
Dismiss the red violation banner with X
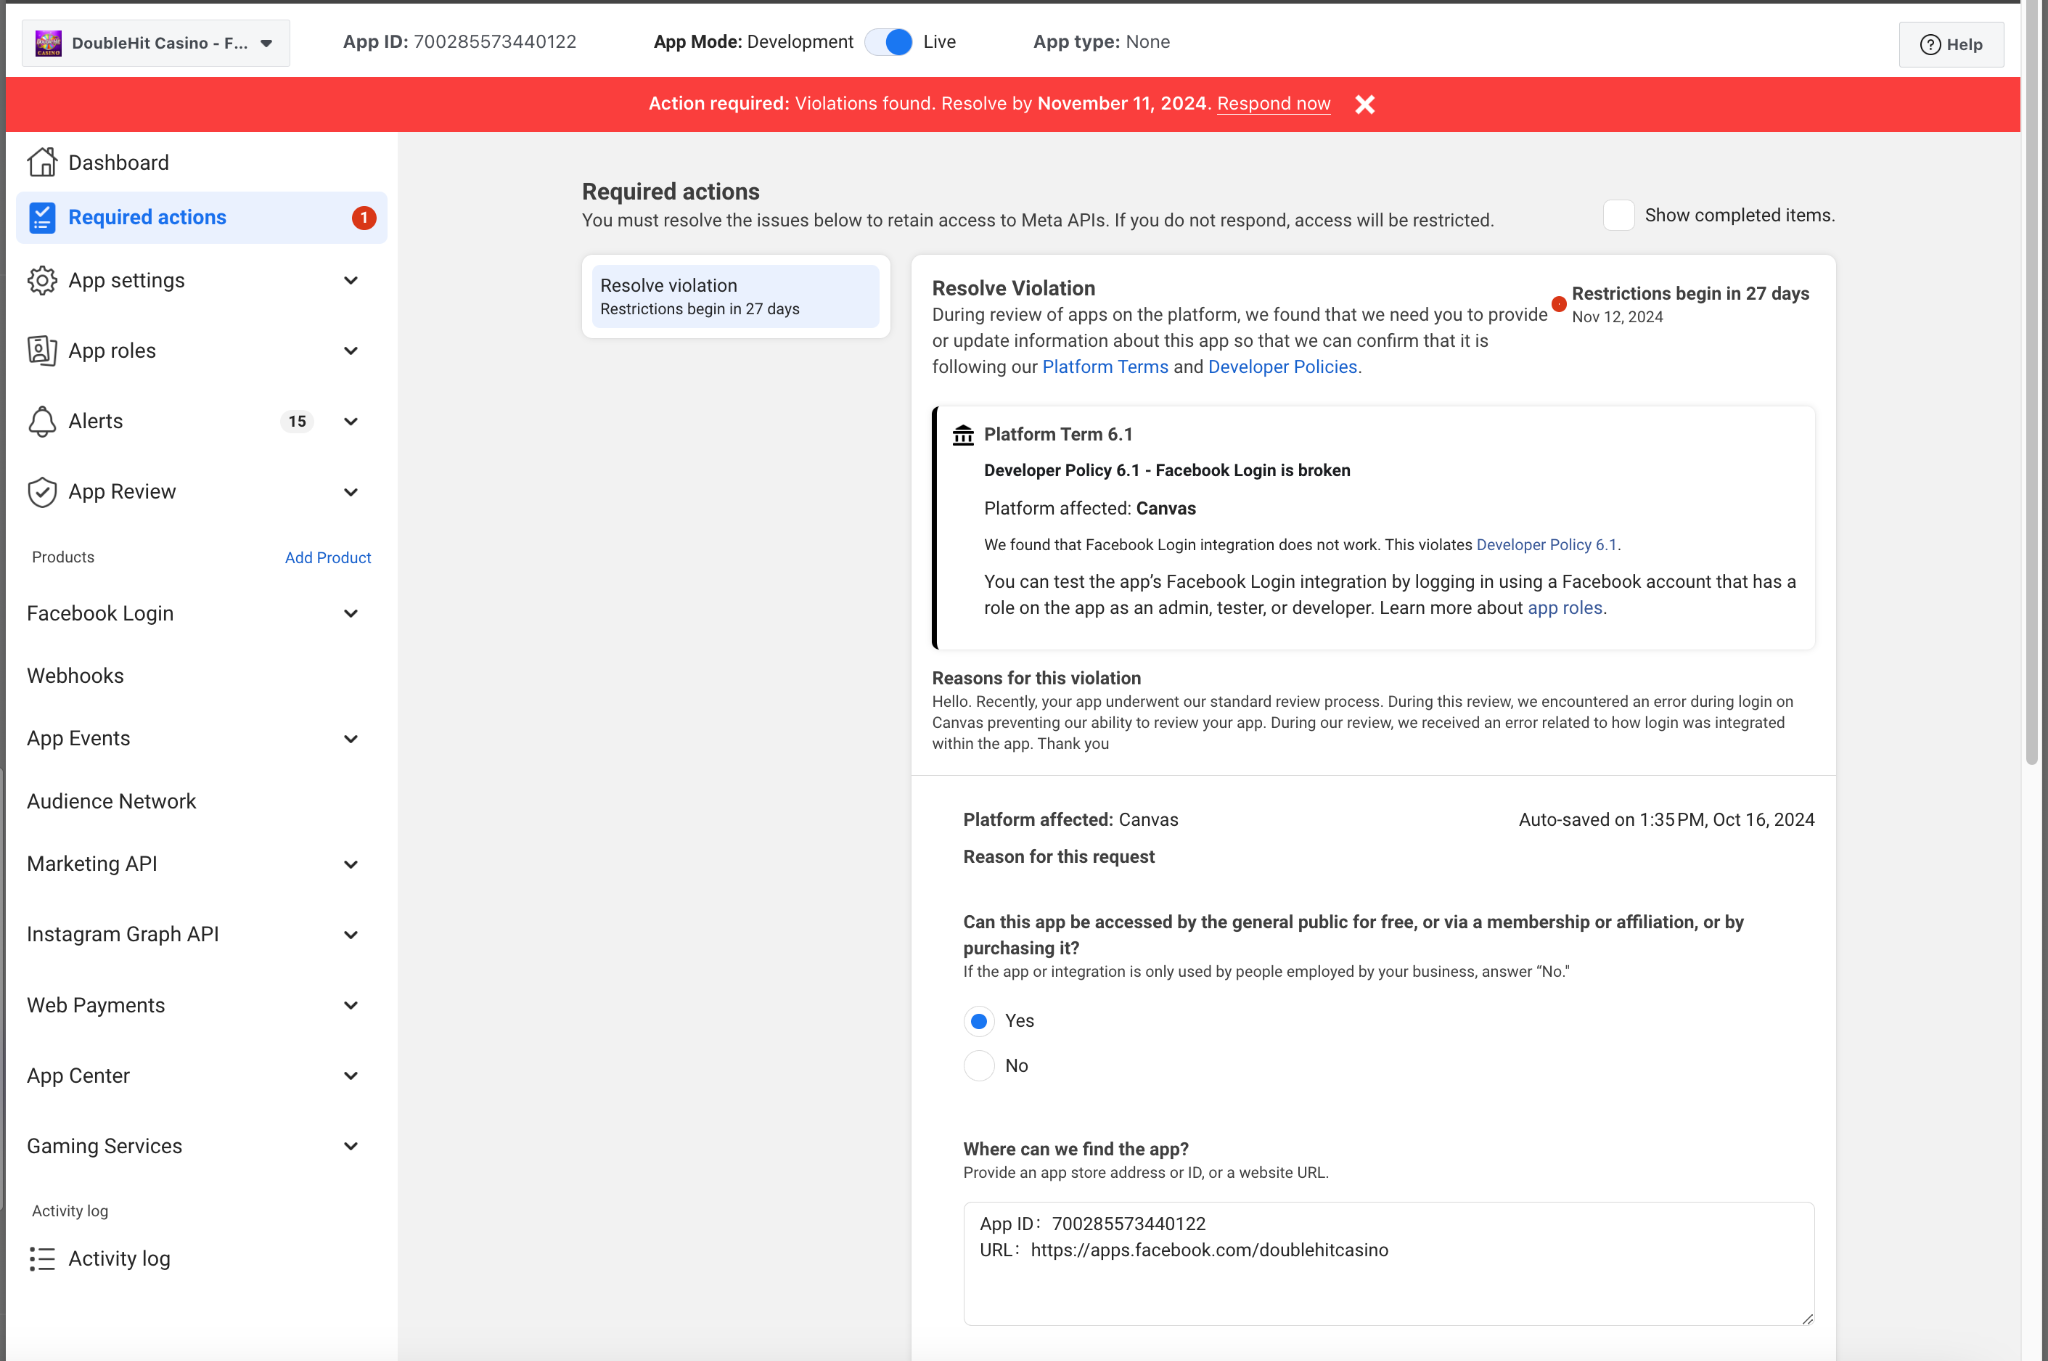coord(1365,104)
